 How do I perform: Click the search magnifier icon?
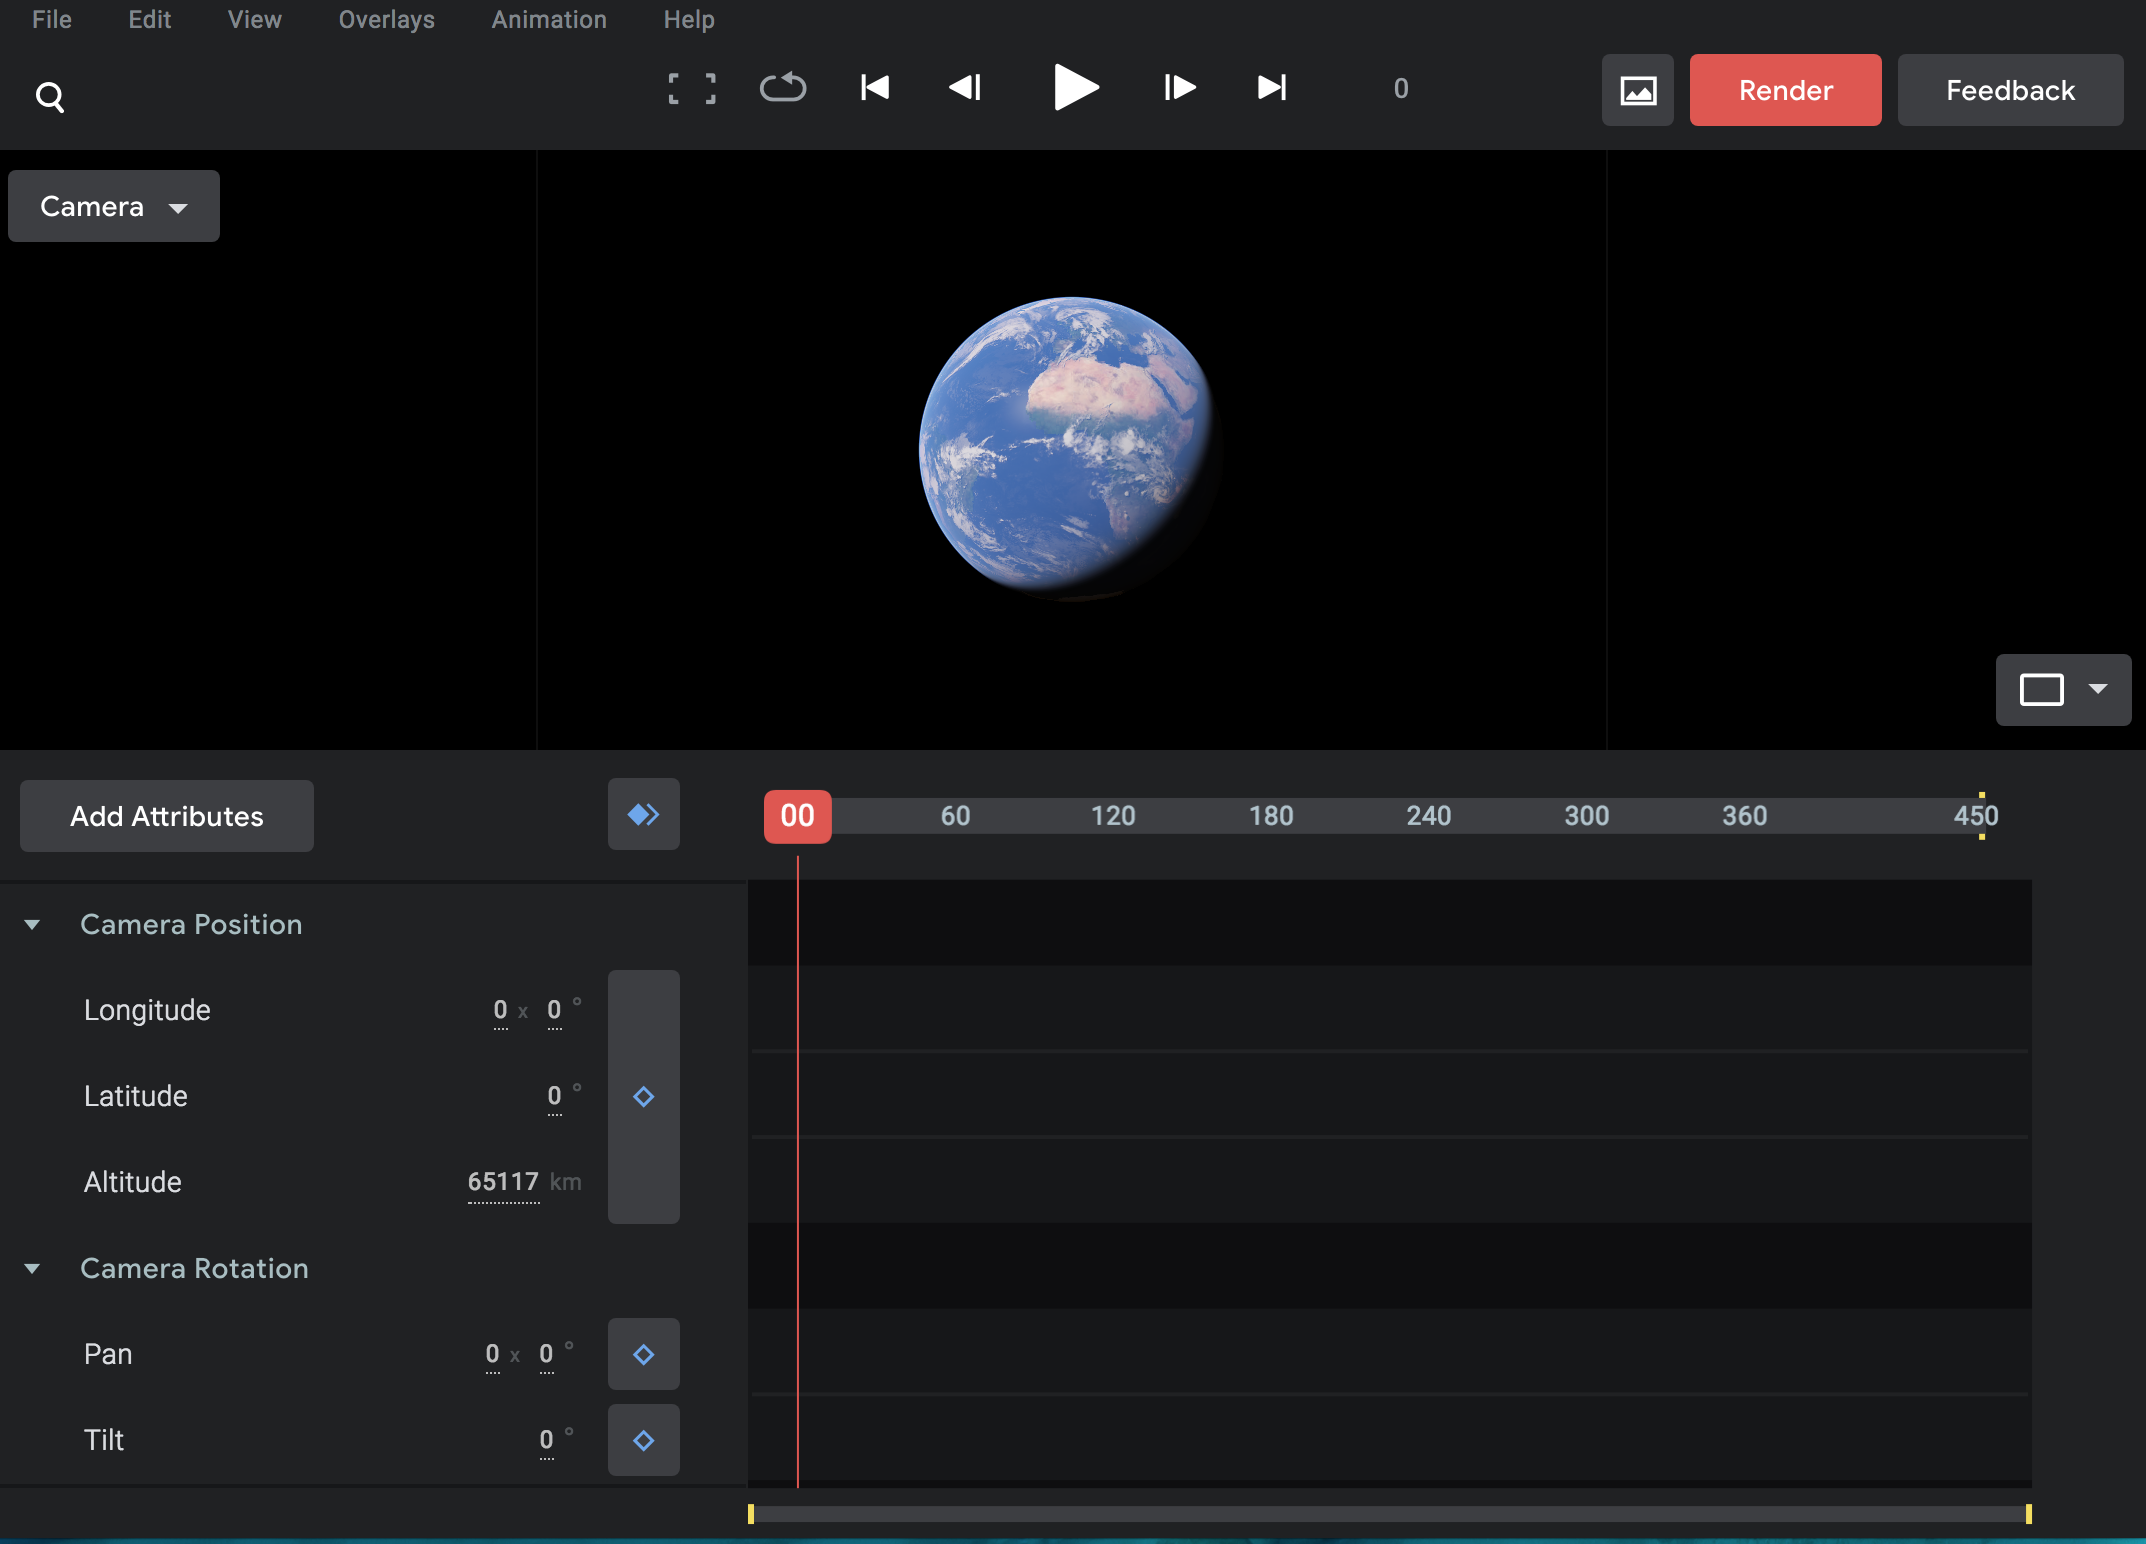[x=50, y=97]
